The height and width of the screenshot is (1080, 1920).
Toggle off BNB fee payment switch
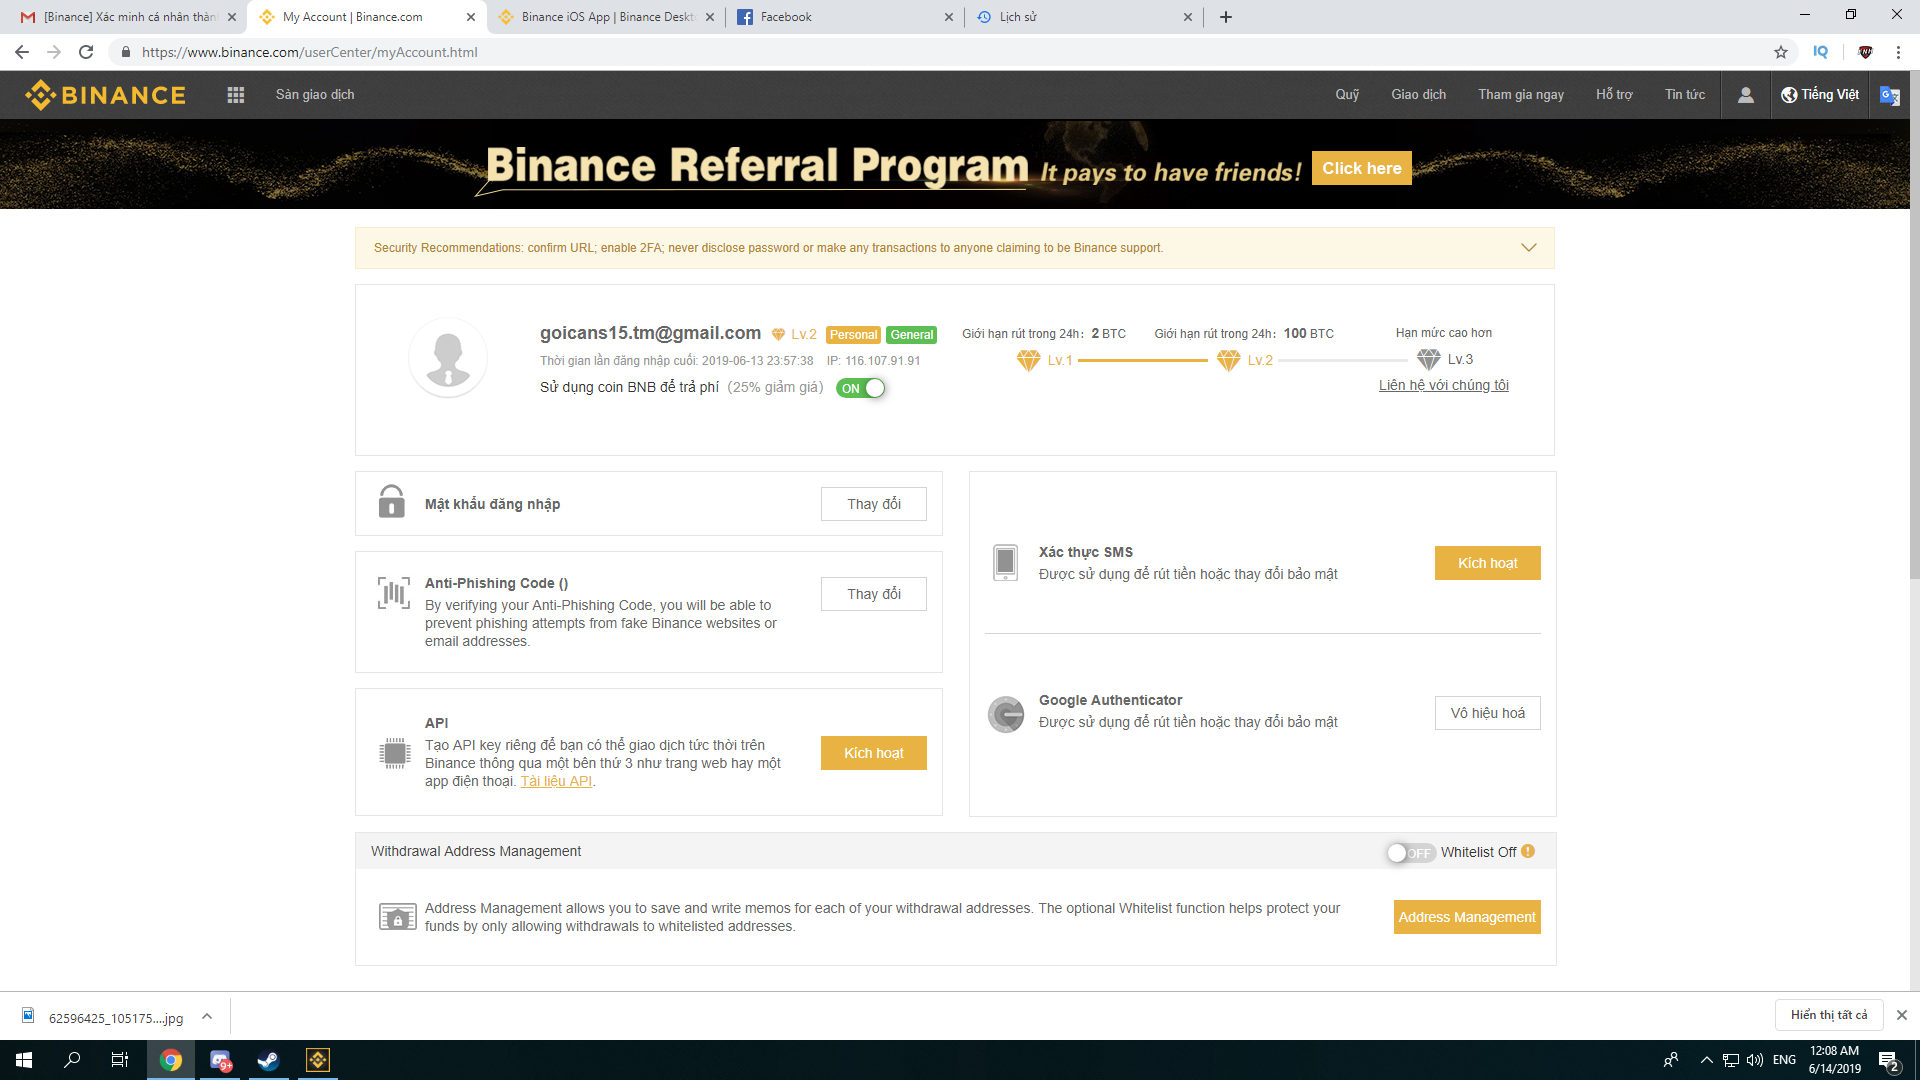click(x=861, y=389)
